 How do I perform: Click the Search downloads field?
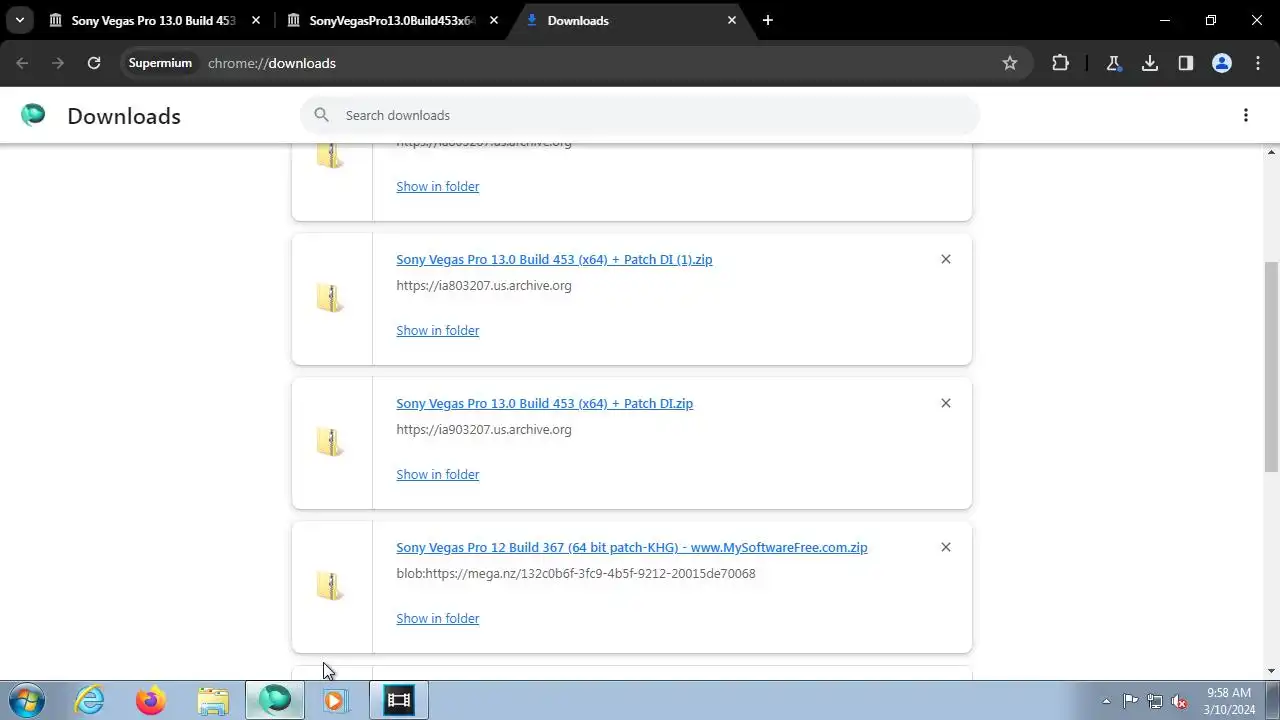640,115
